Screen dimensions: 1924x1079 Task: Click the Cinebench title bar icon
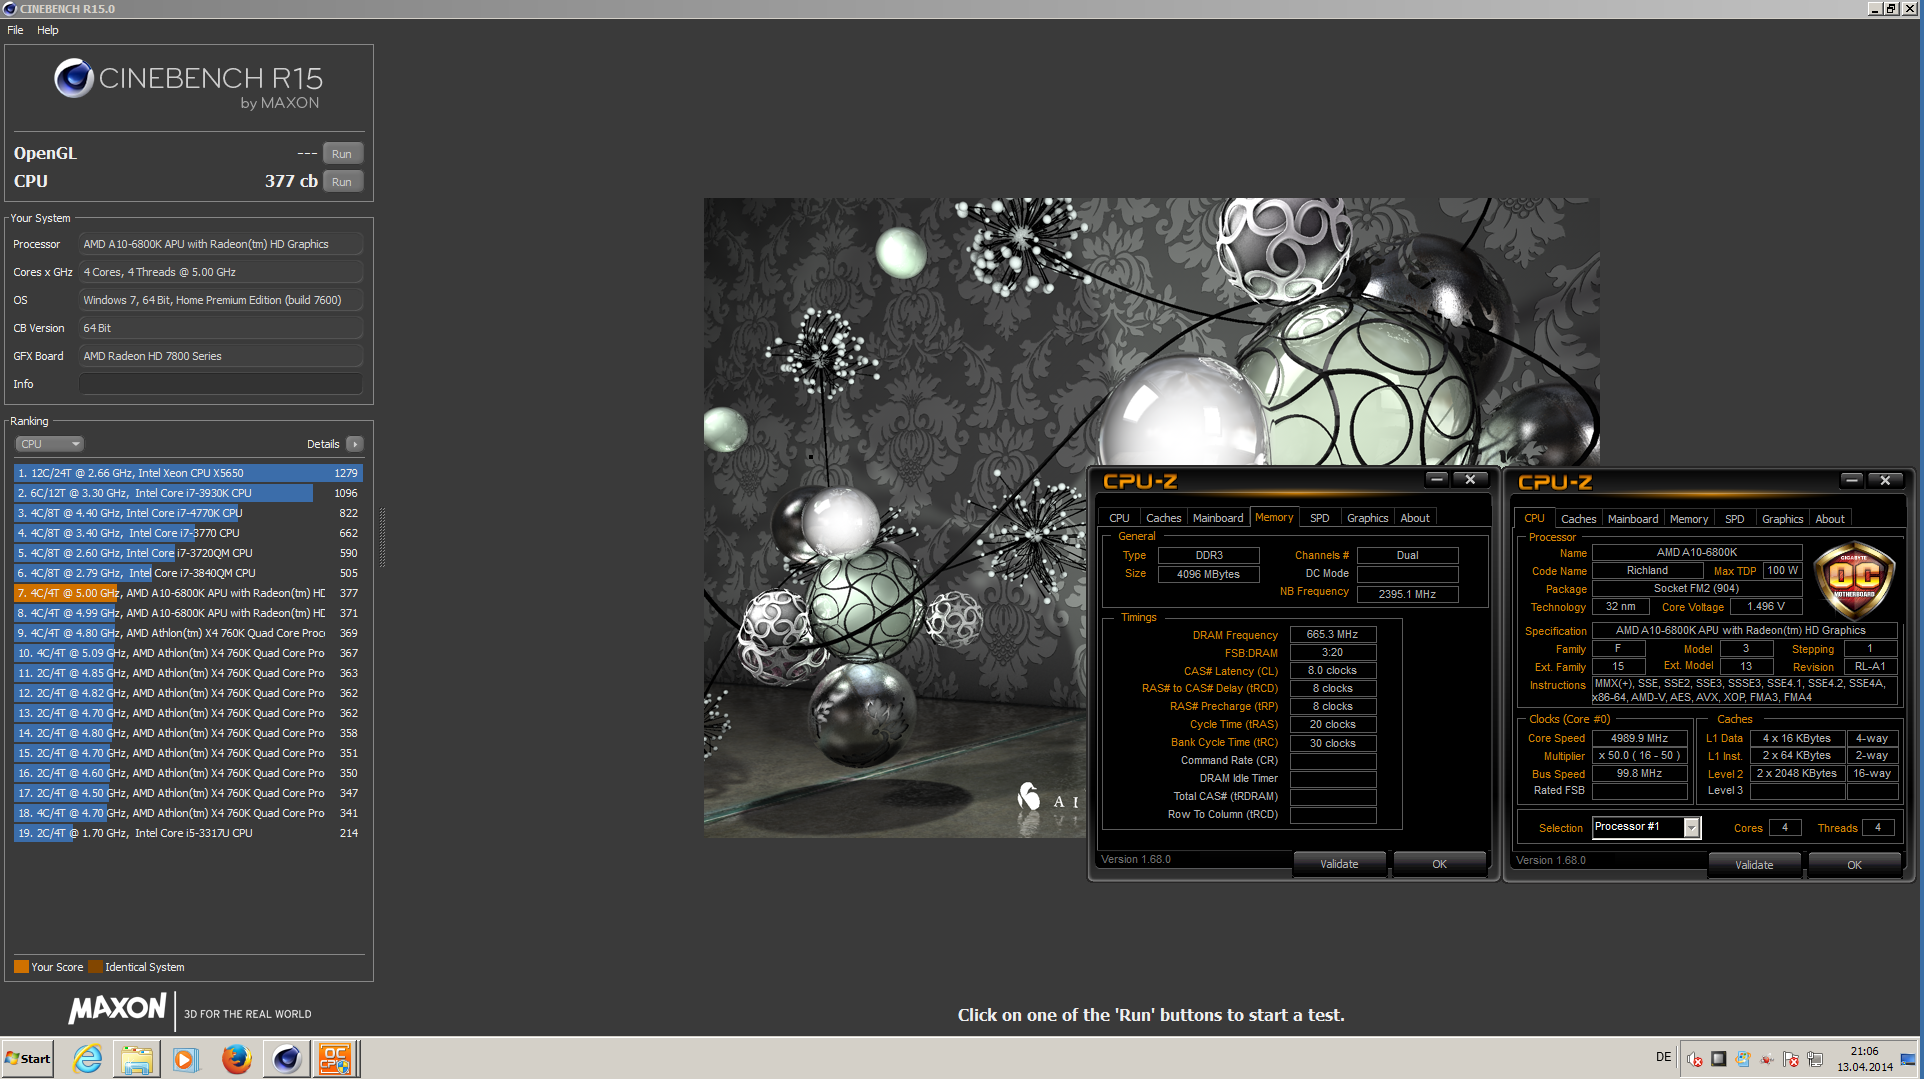(10, 8)
